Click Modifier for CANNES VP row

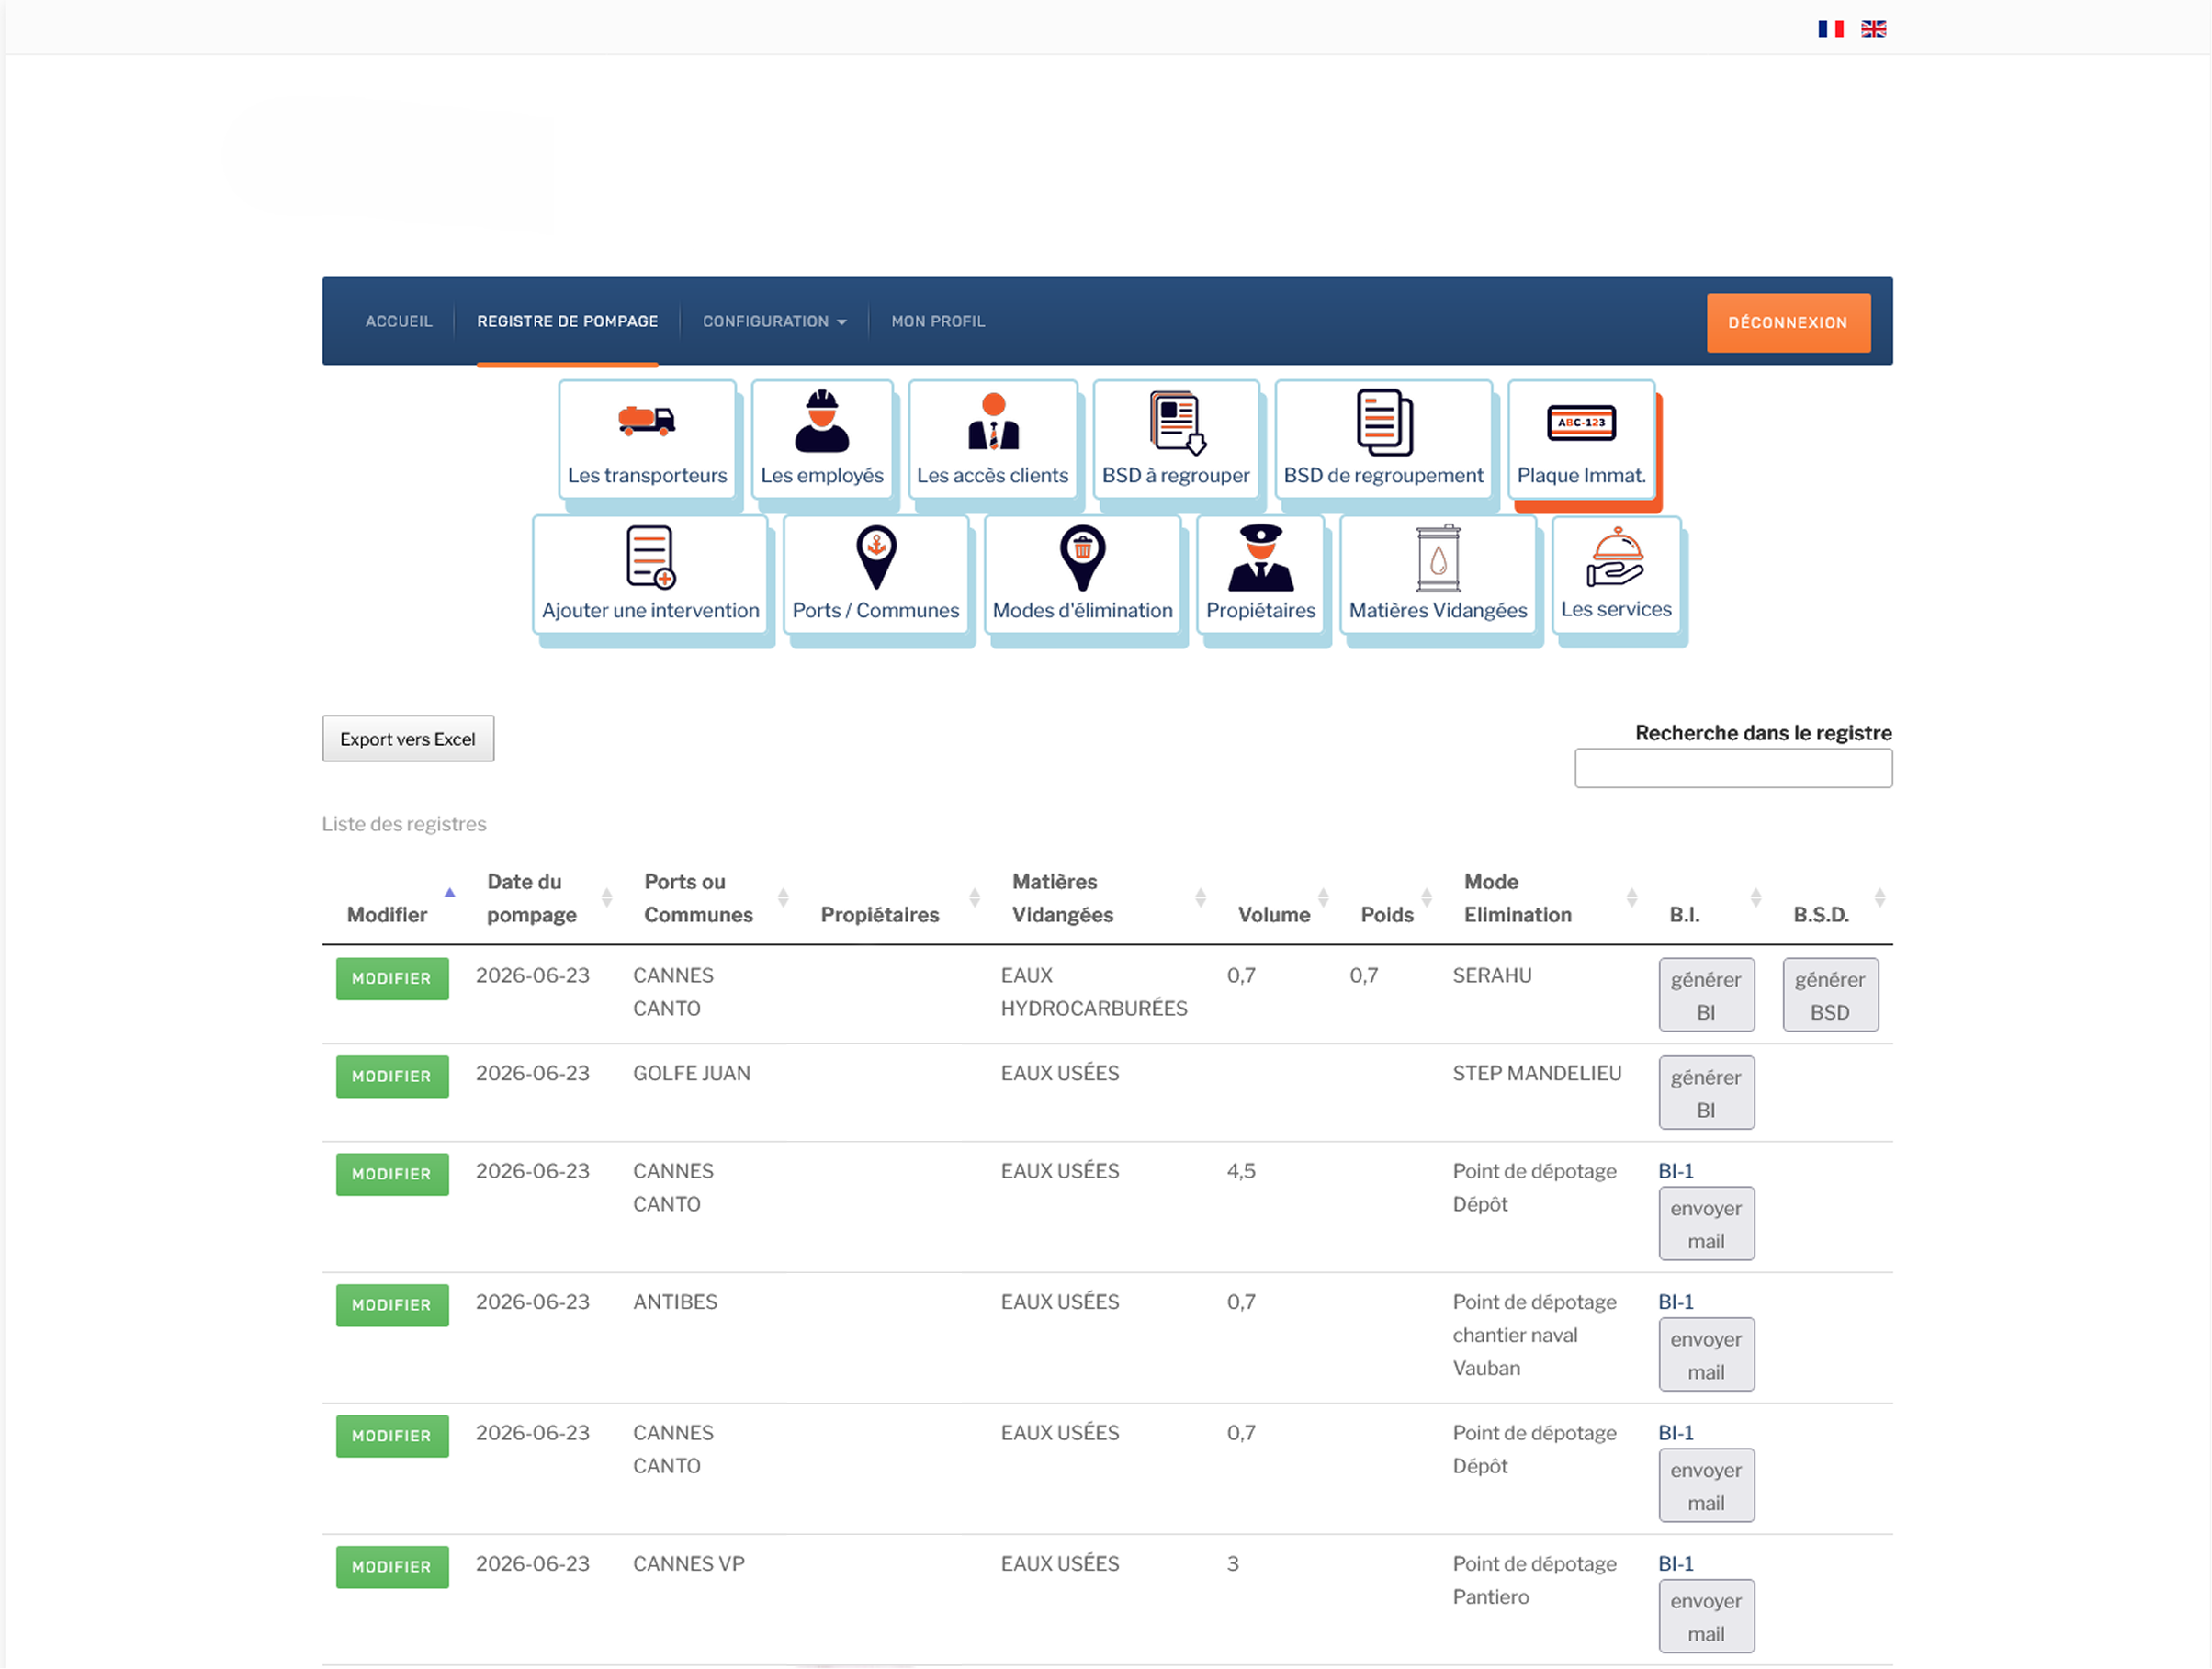[392, 1568]
